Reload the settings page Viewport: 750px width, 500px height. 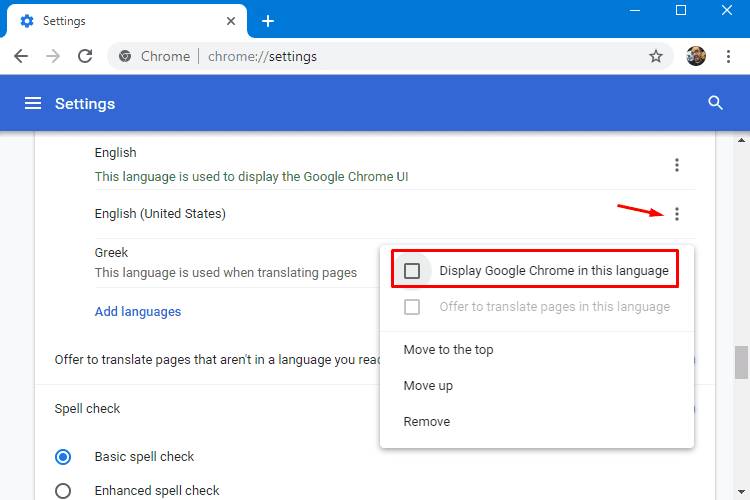coord(85,56)
